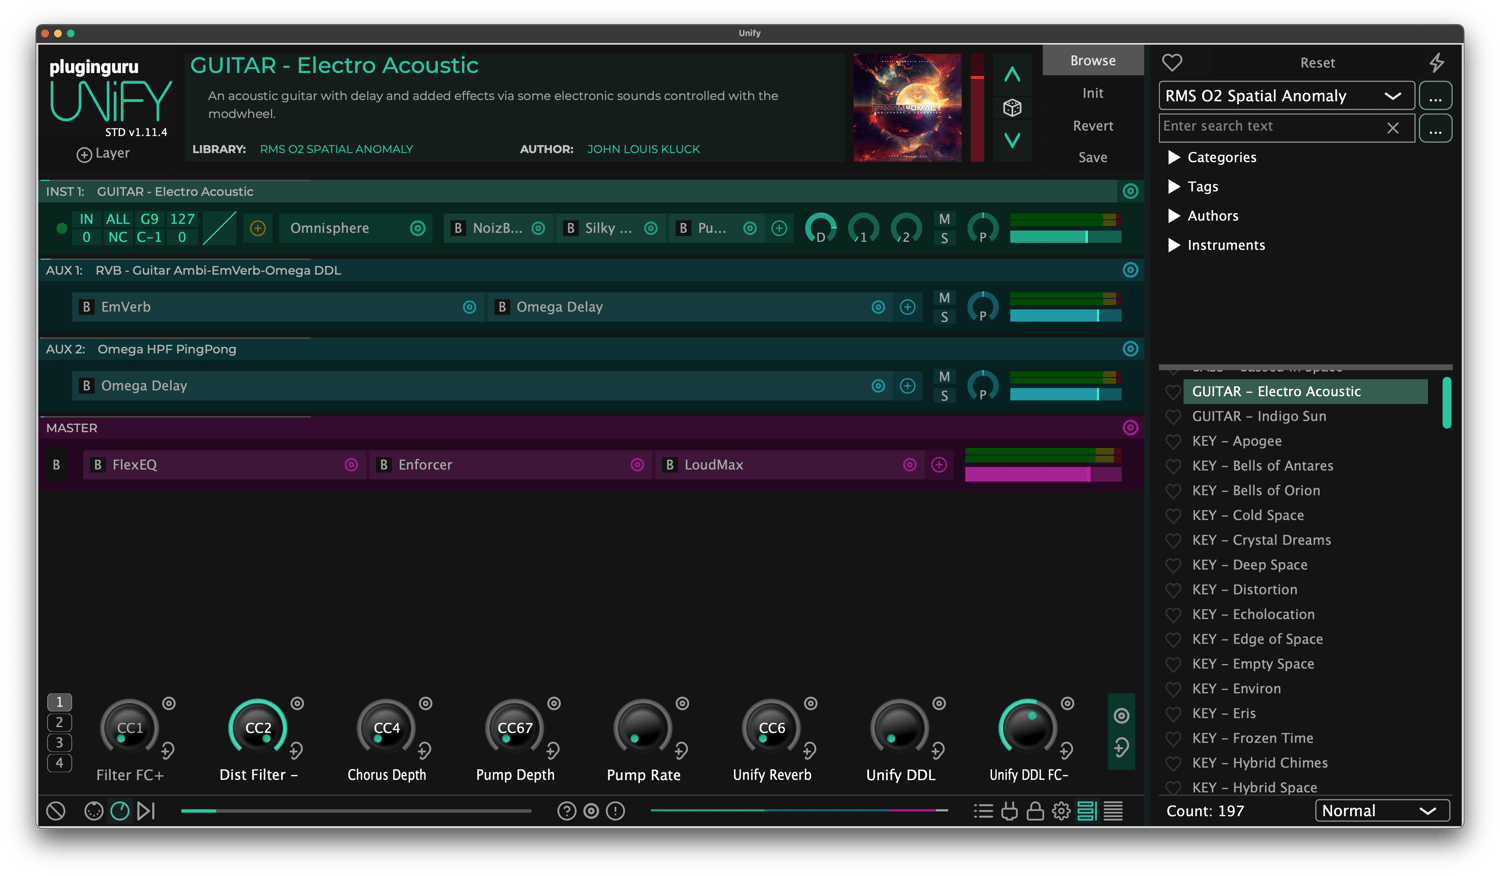Switch to macro page 3
Image resolution: width=1500 pixels, height=876 pixels.
[59, 743]
